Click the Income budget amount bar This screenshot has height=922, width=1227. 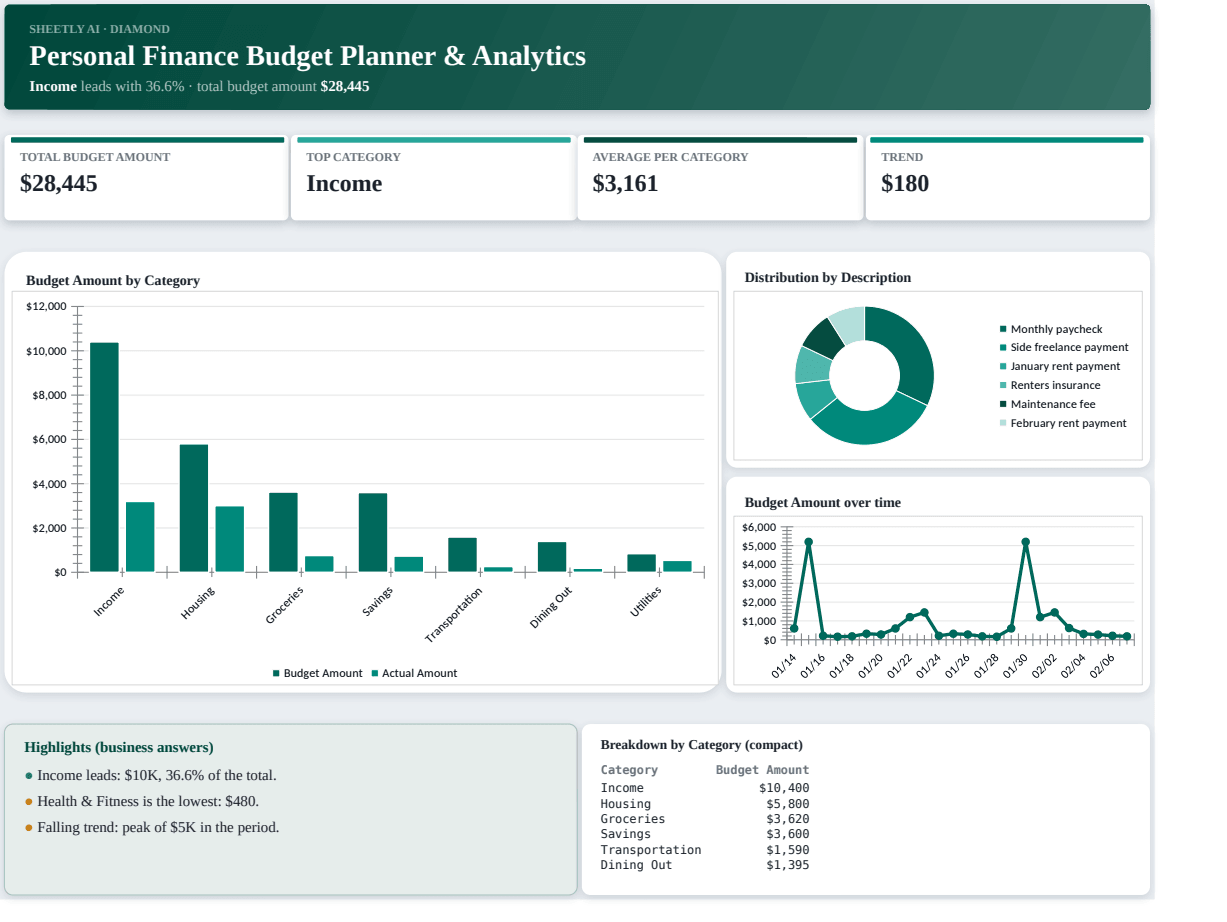coord(104,457)
